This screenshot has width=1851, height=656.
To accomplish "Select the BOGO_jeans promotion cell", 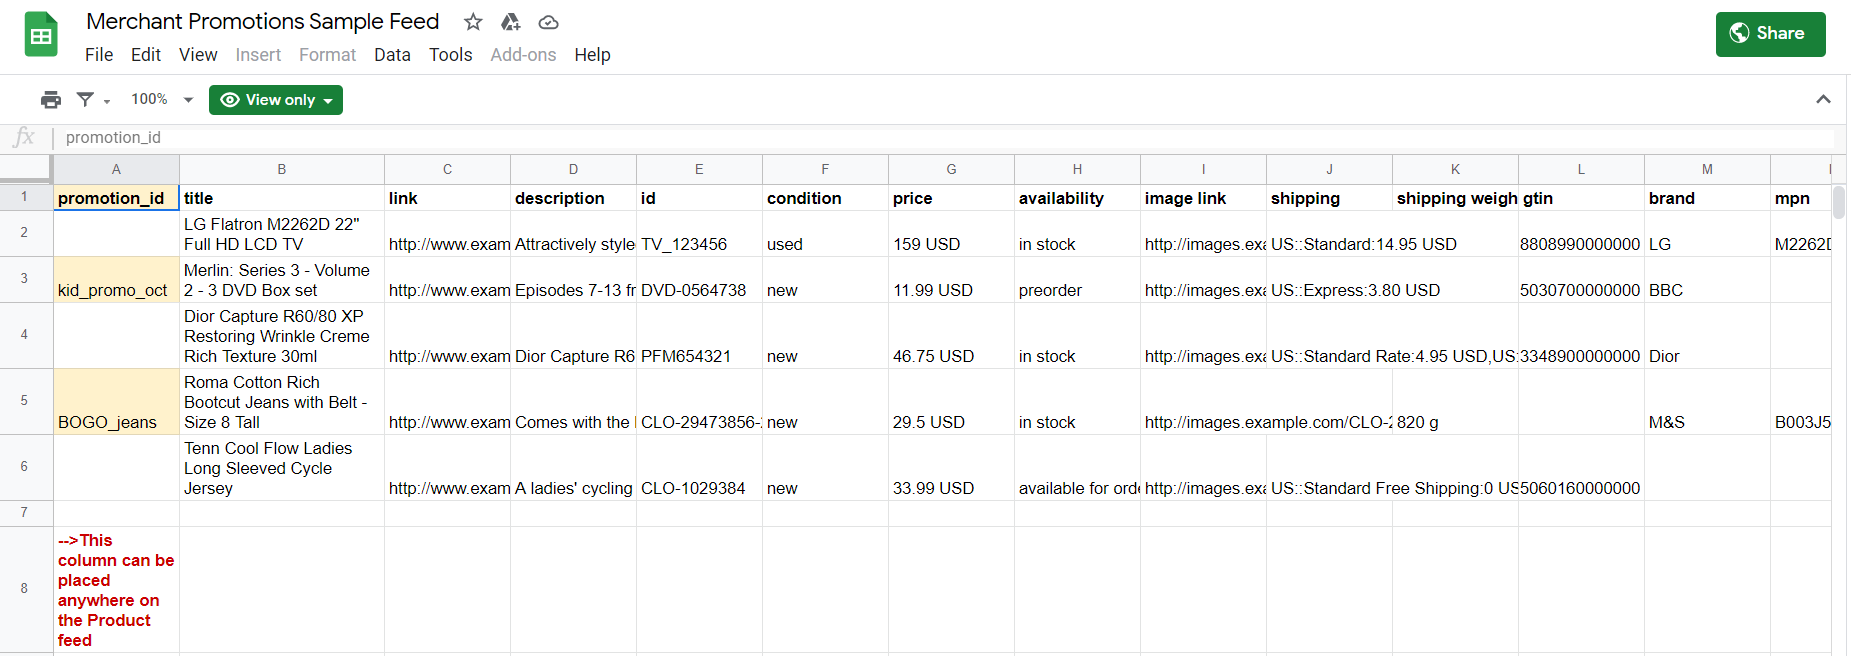I will (116, 402).
